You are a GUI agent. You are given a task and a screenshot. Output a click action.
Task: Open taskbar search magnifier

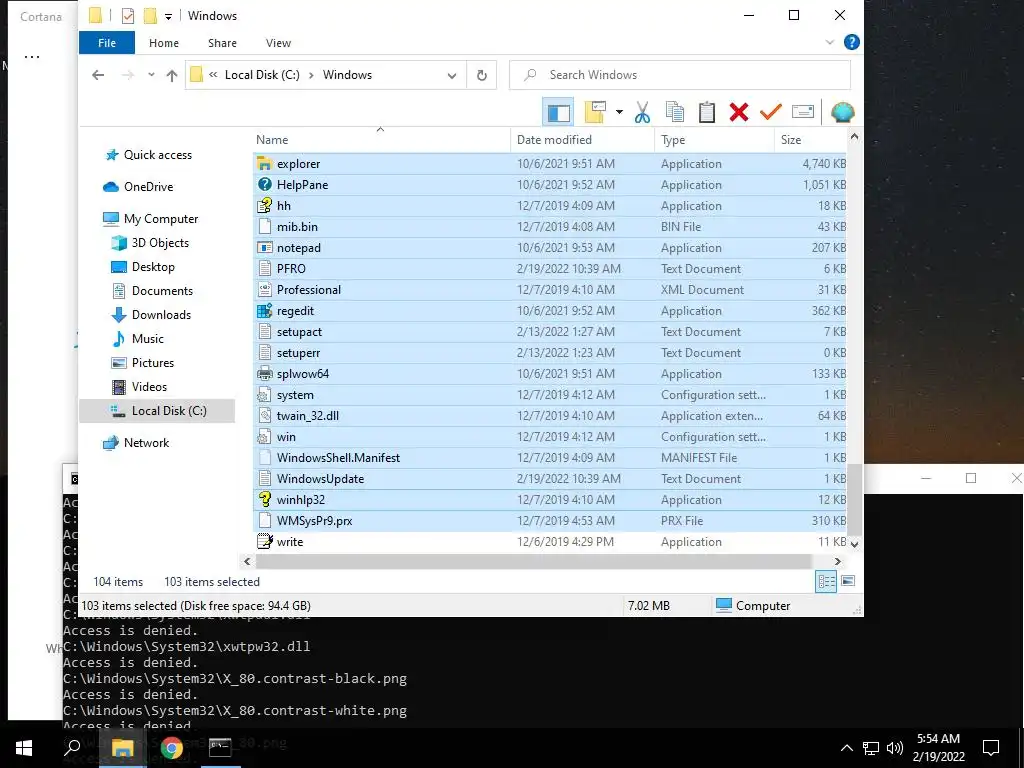point(72,748)
